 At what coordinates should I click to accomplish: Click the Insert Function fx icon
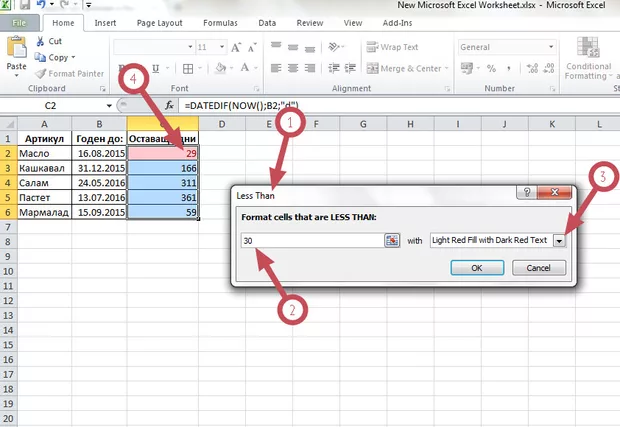[169, 105]
